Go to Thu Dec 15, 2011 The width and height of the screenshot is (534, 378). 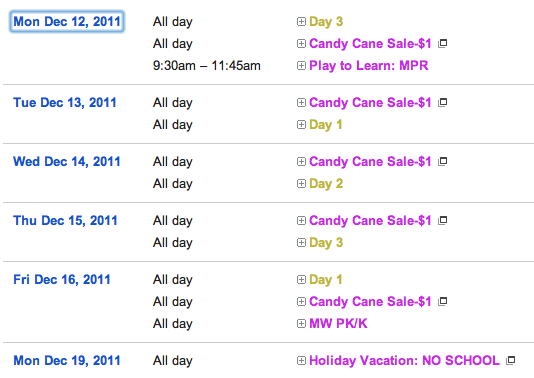point(65,221)
